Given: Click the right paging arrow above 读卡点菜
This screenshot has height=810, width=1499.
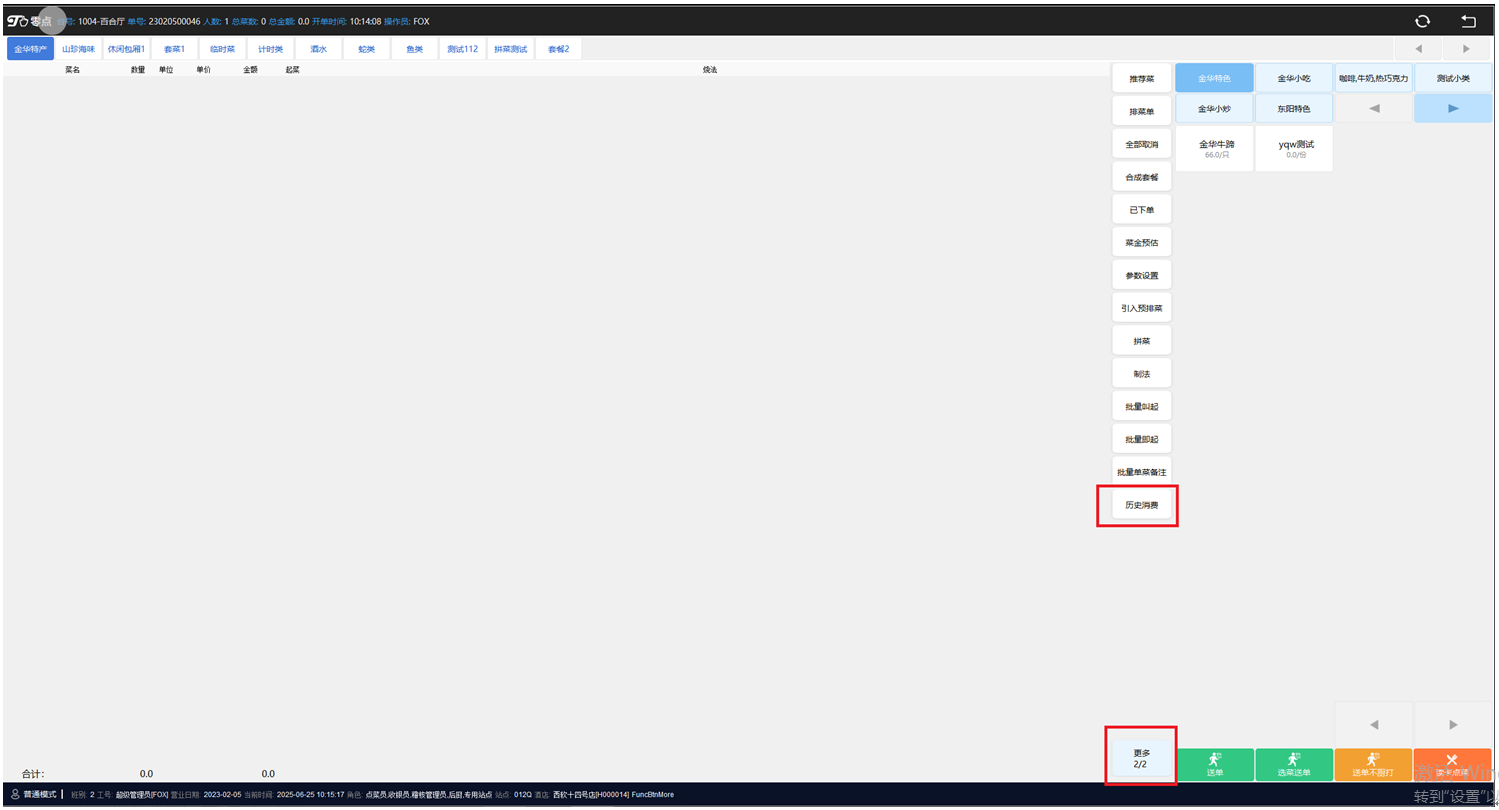Looking at the screenshot, I should pyautogui.click(x=1453, y=724).
